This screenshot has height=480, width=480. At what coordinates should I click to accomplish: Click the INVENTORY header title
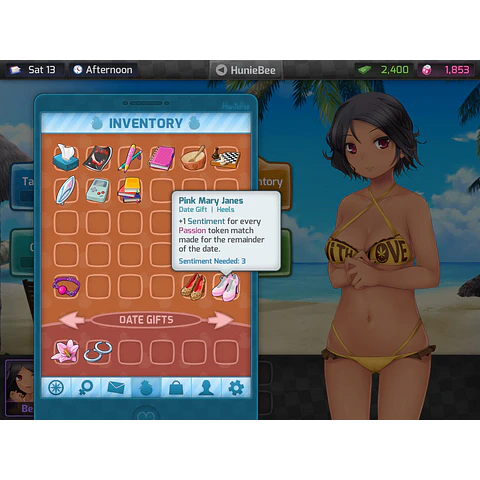(x=146, y=123)
